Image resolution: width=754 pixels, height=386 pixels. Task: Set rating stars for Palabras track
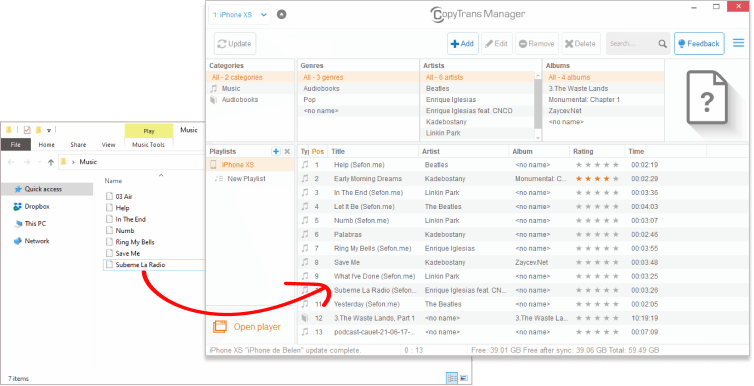597,235
